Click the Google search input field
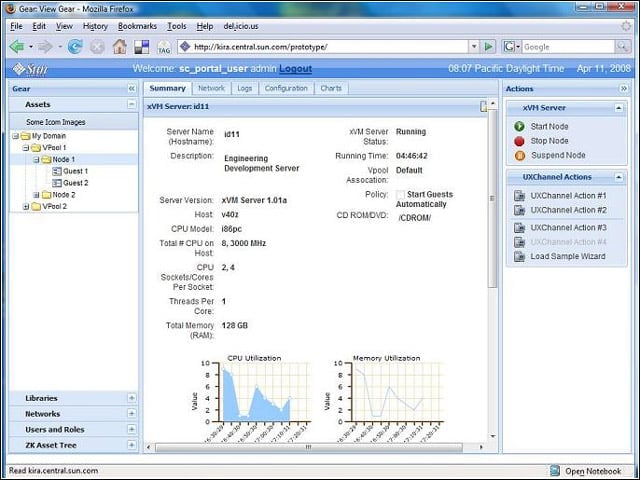This screenshot has width=640, height=480. click(568, 47)
